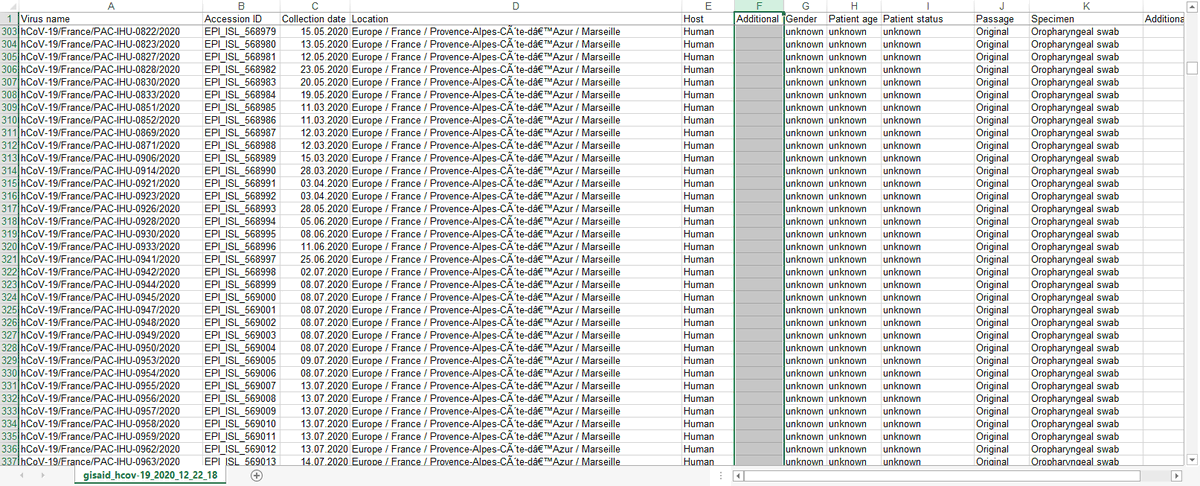Click the horizontal scrollbar left arrow

point(738,475)
